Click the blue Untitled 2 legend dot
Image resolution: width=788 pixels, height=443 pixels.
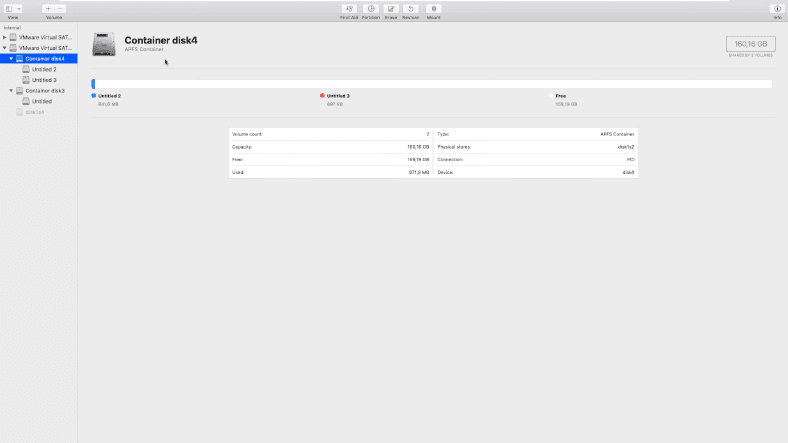click(93, 95)
